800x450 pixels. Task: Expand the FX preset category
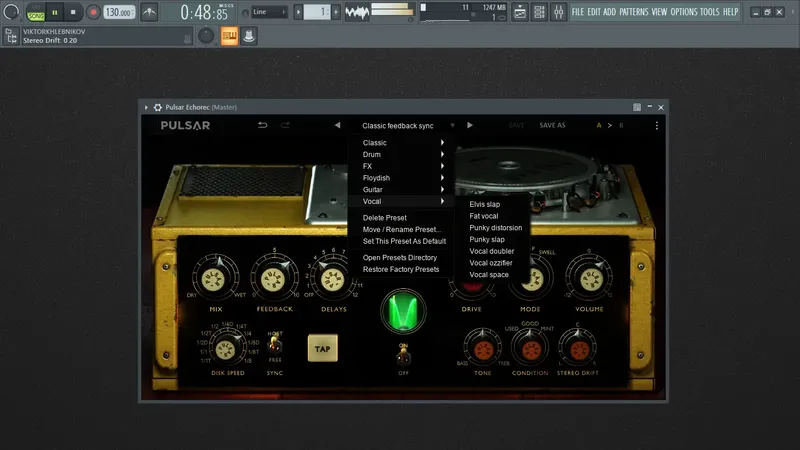point(401,166)
